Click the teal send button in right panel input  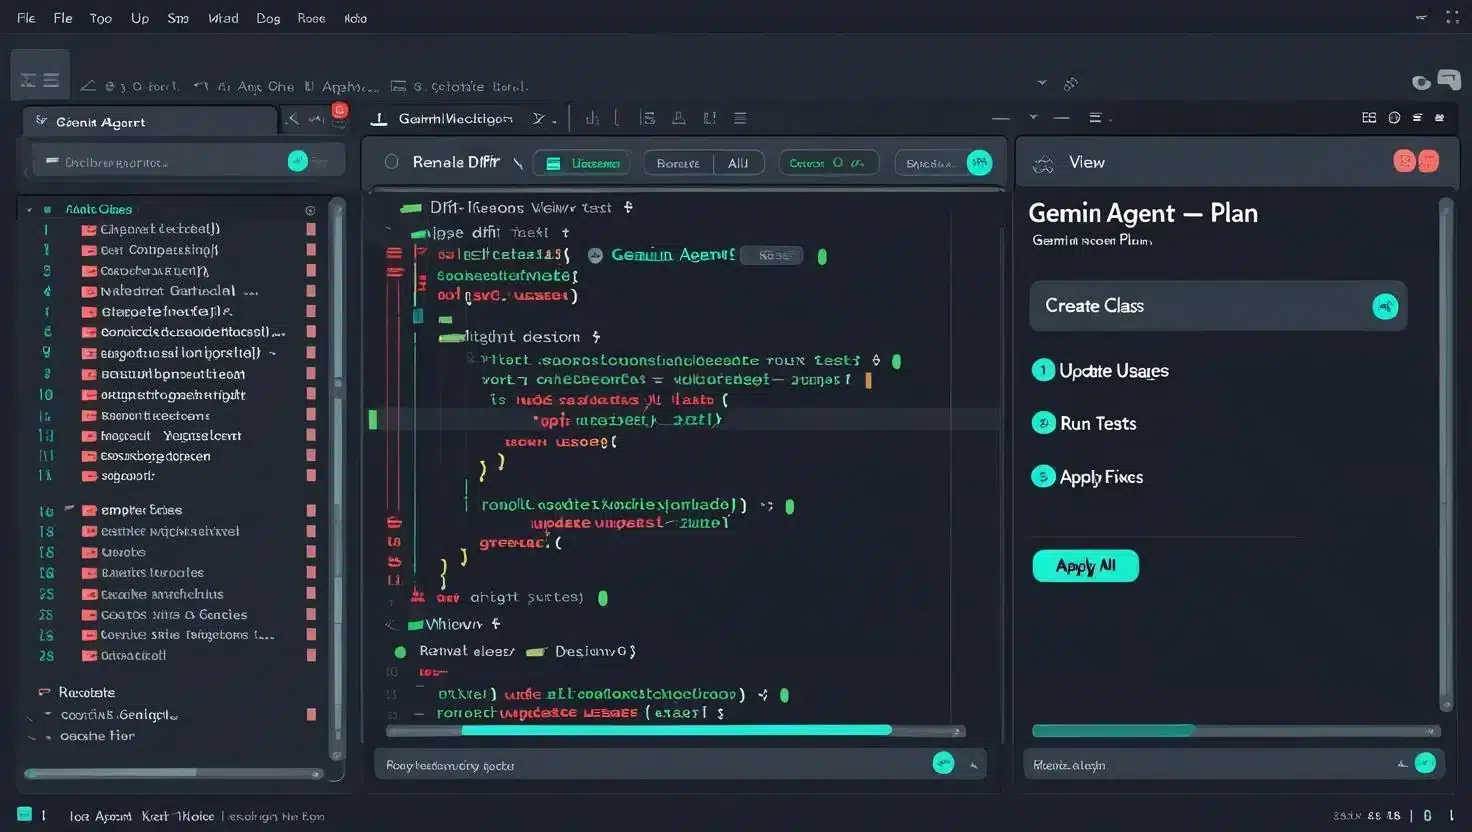(x=1425, y=763)
